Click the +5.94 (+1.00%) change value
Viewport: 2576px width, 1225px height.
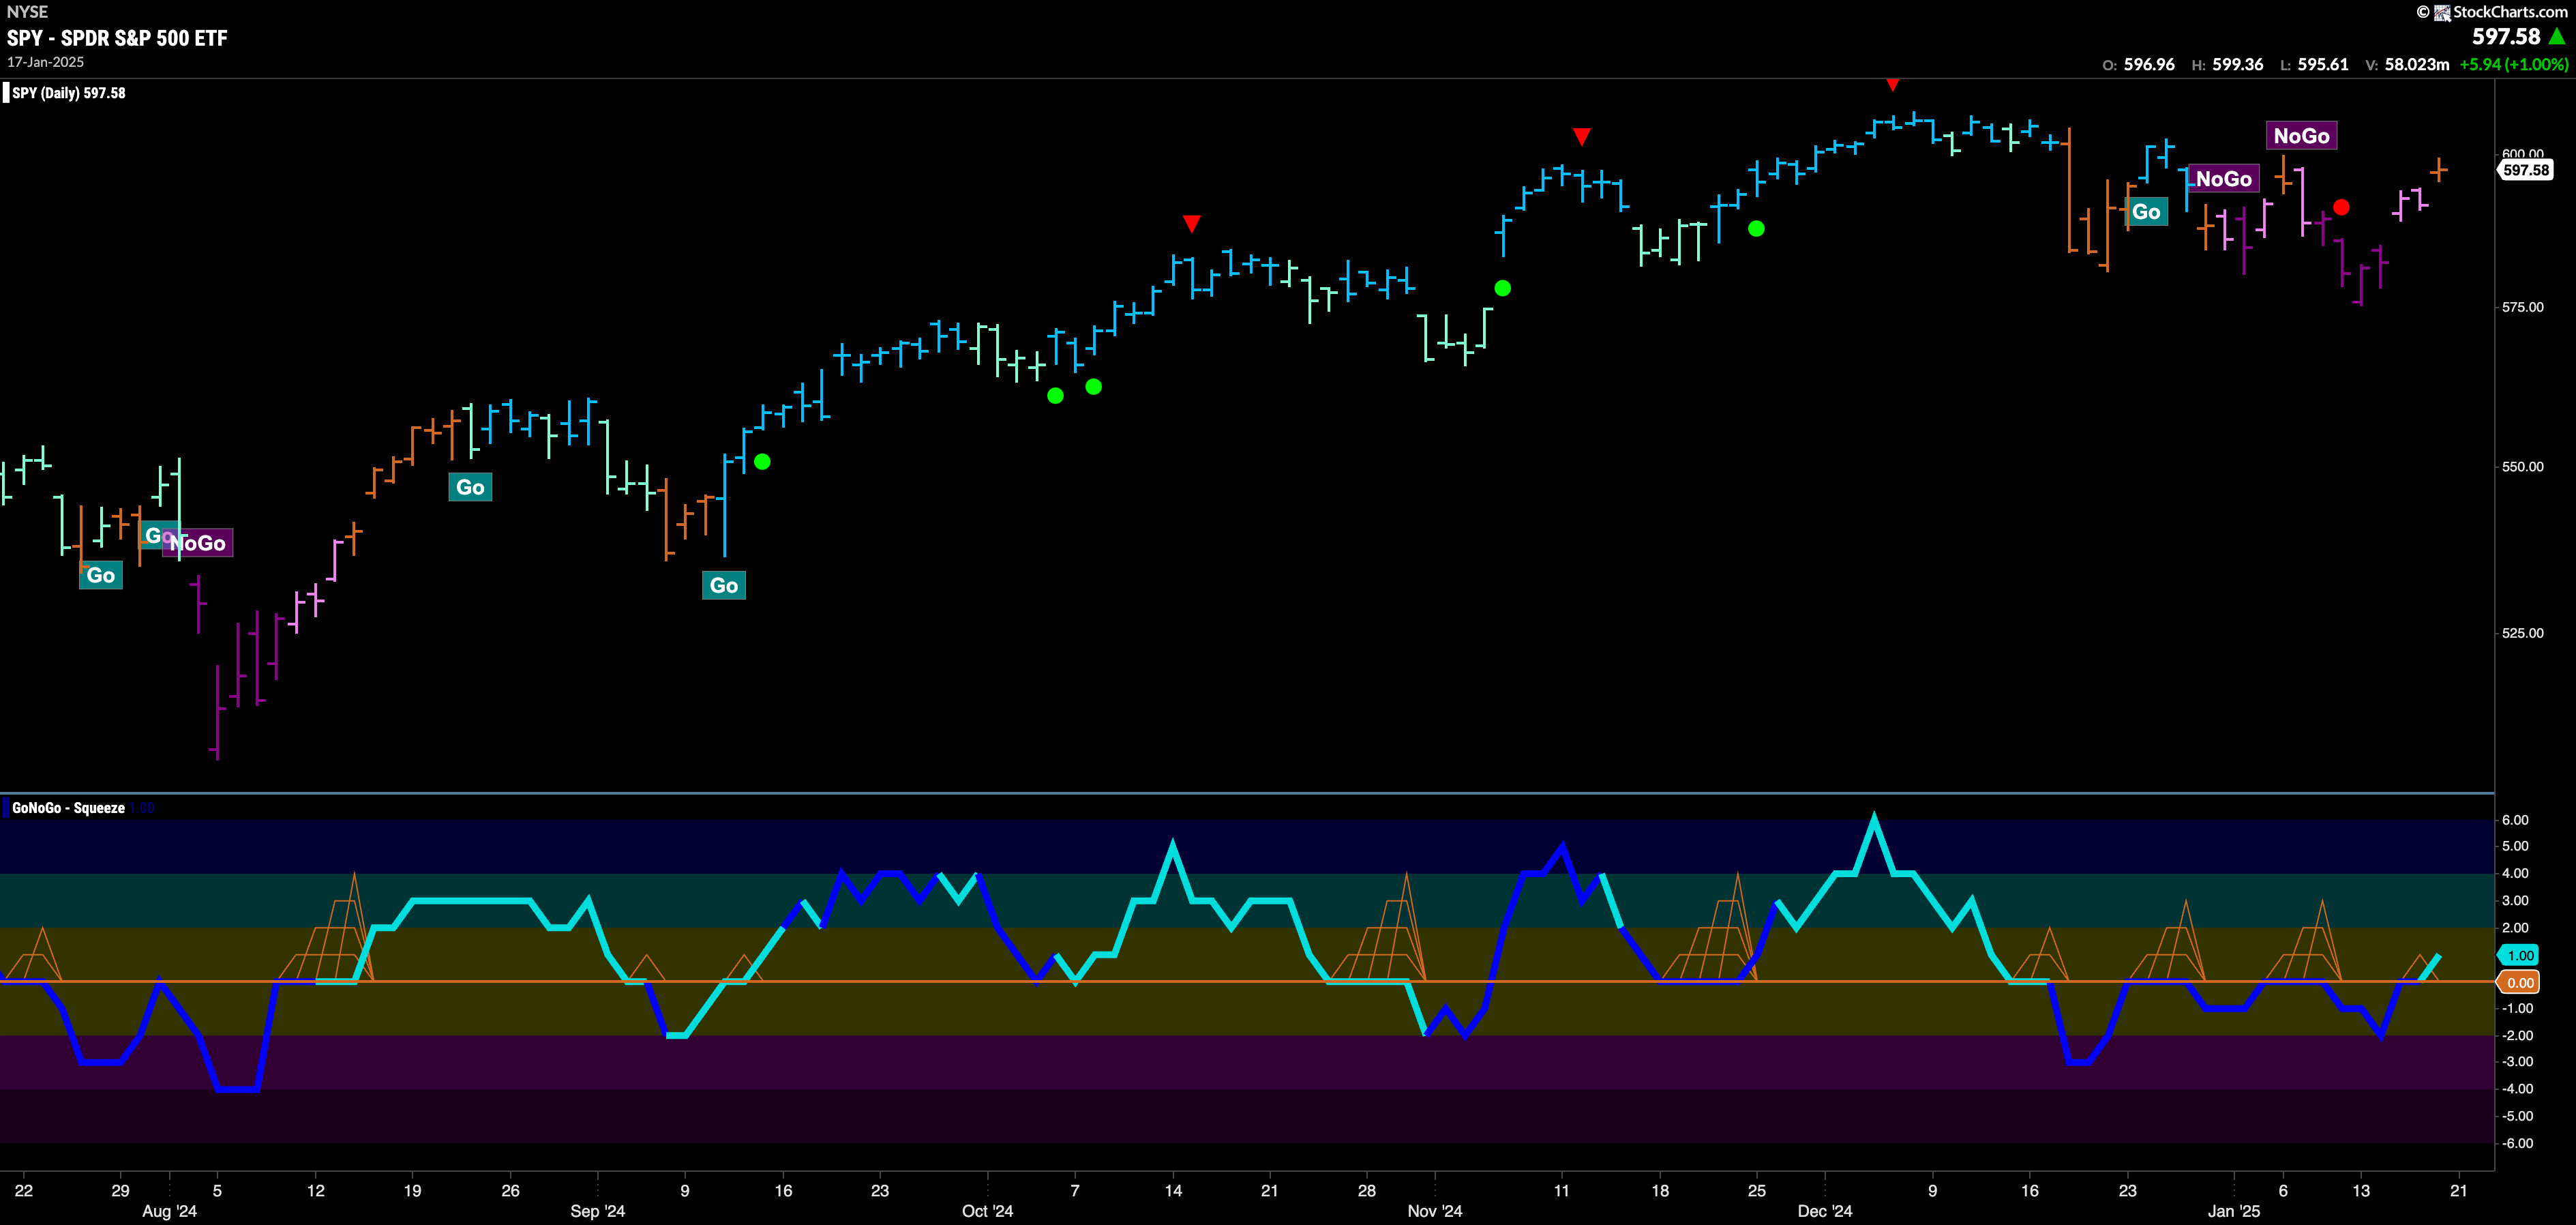2513,64
